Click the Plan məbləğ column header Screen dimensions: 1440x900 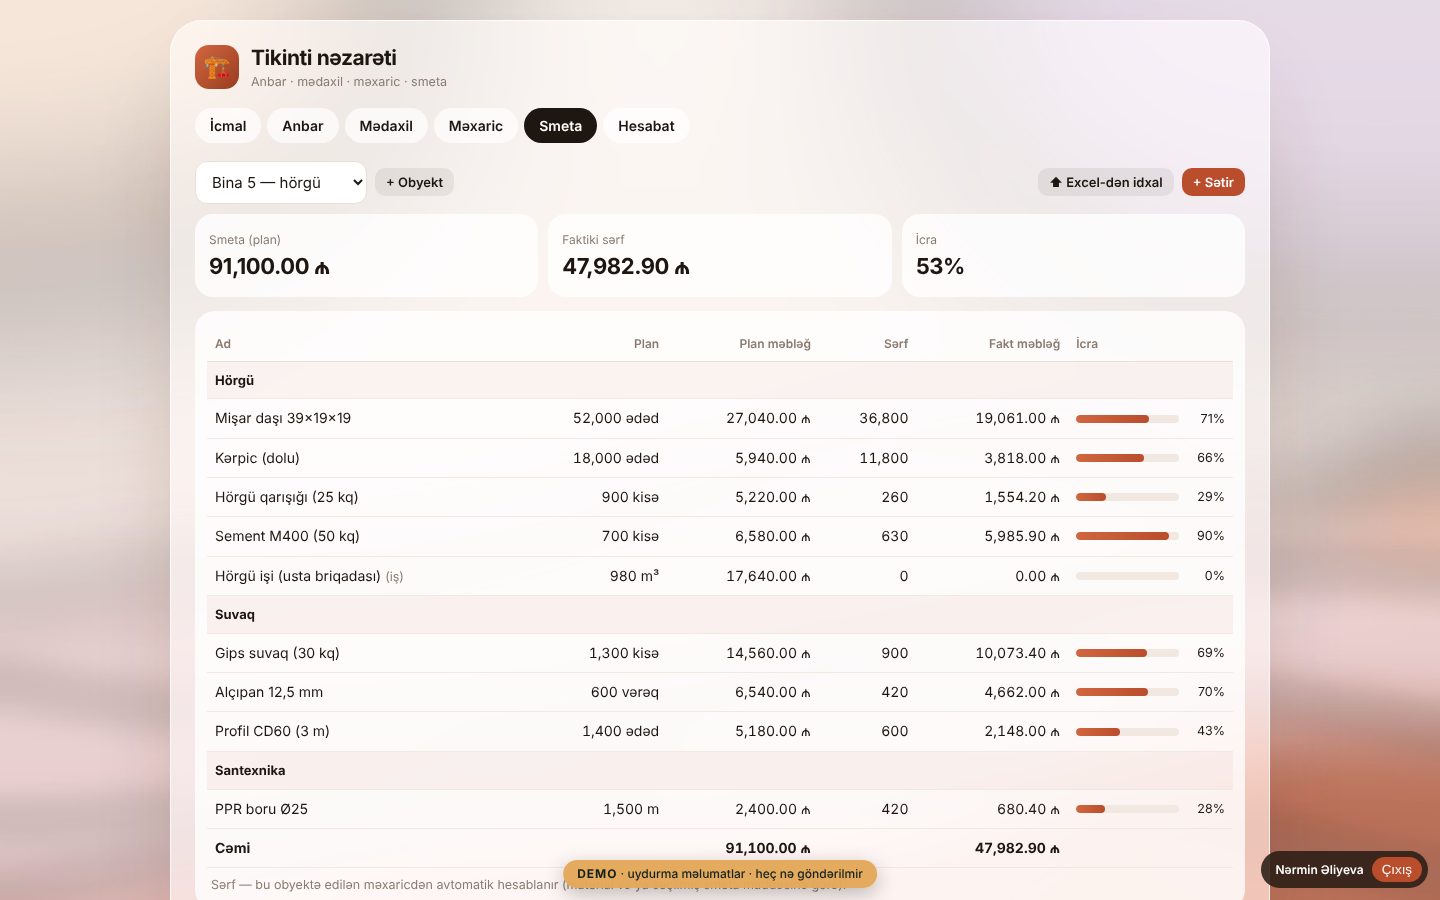tap(775, 344)
